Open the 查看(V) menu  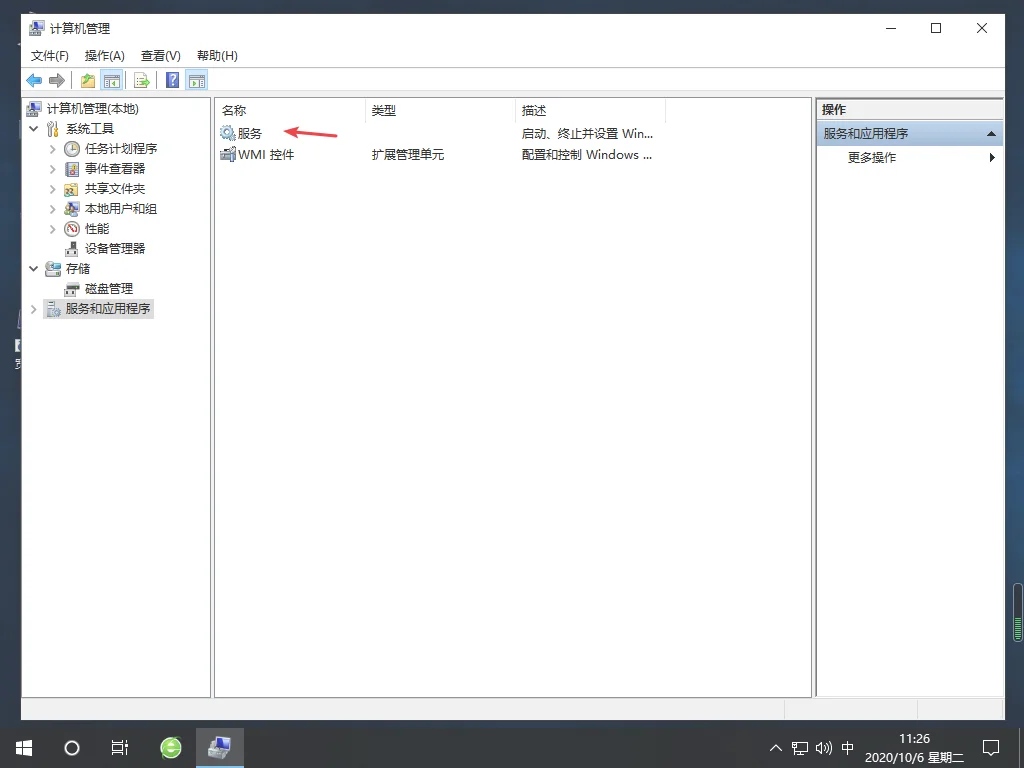161,56
